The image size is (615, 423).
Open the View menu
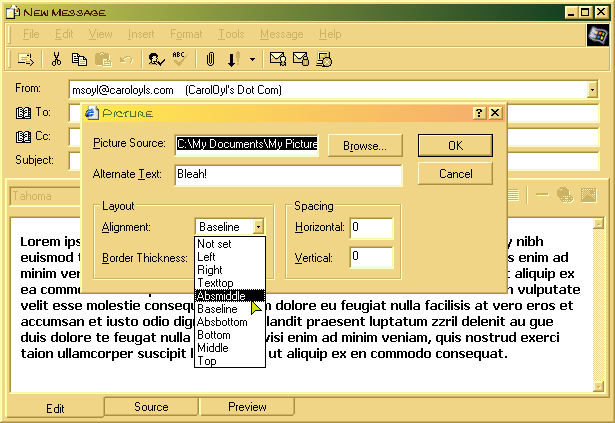tap(100, 34)
